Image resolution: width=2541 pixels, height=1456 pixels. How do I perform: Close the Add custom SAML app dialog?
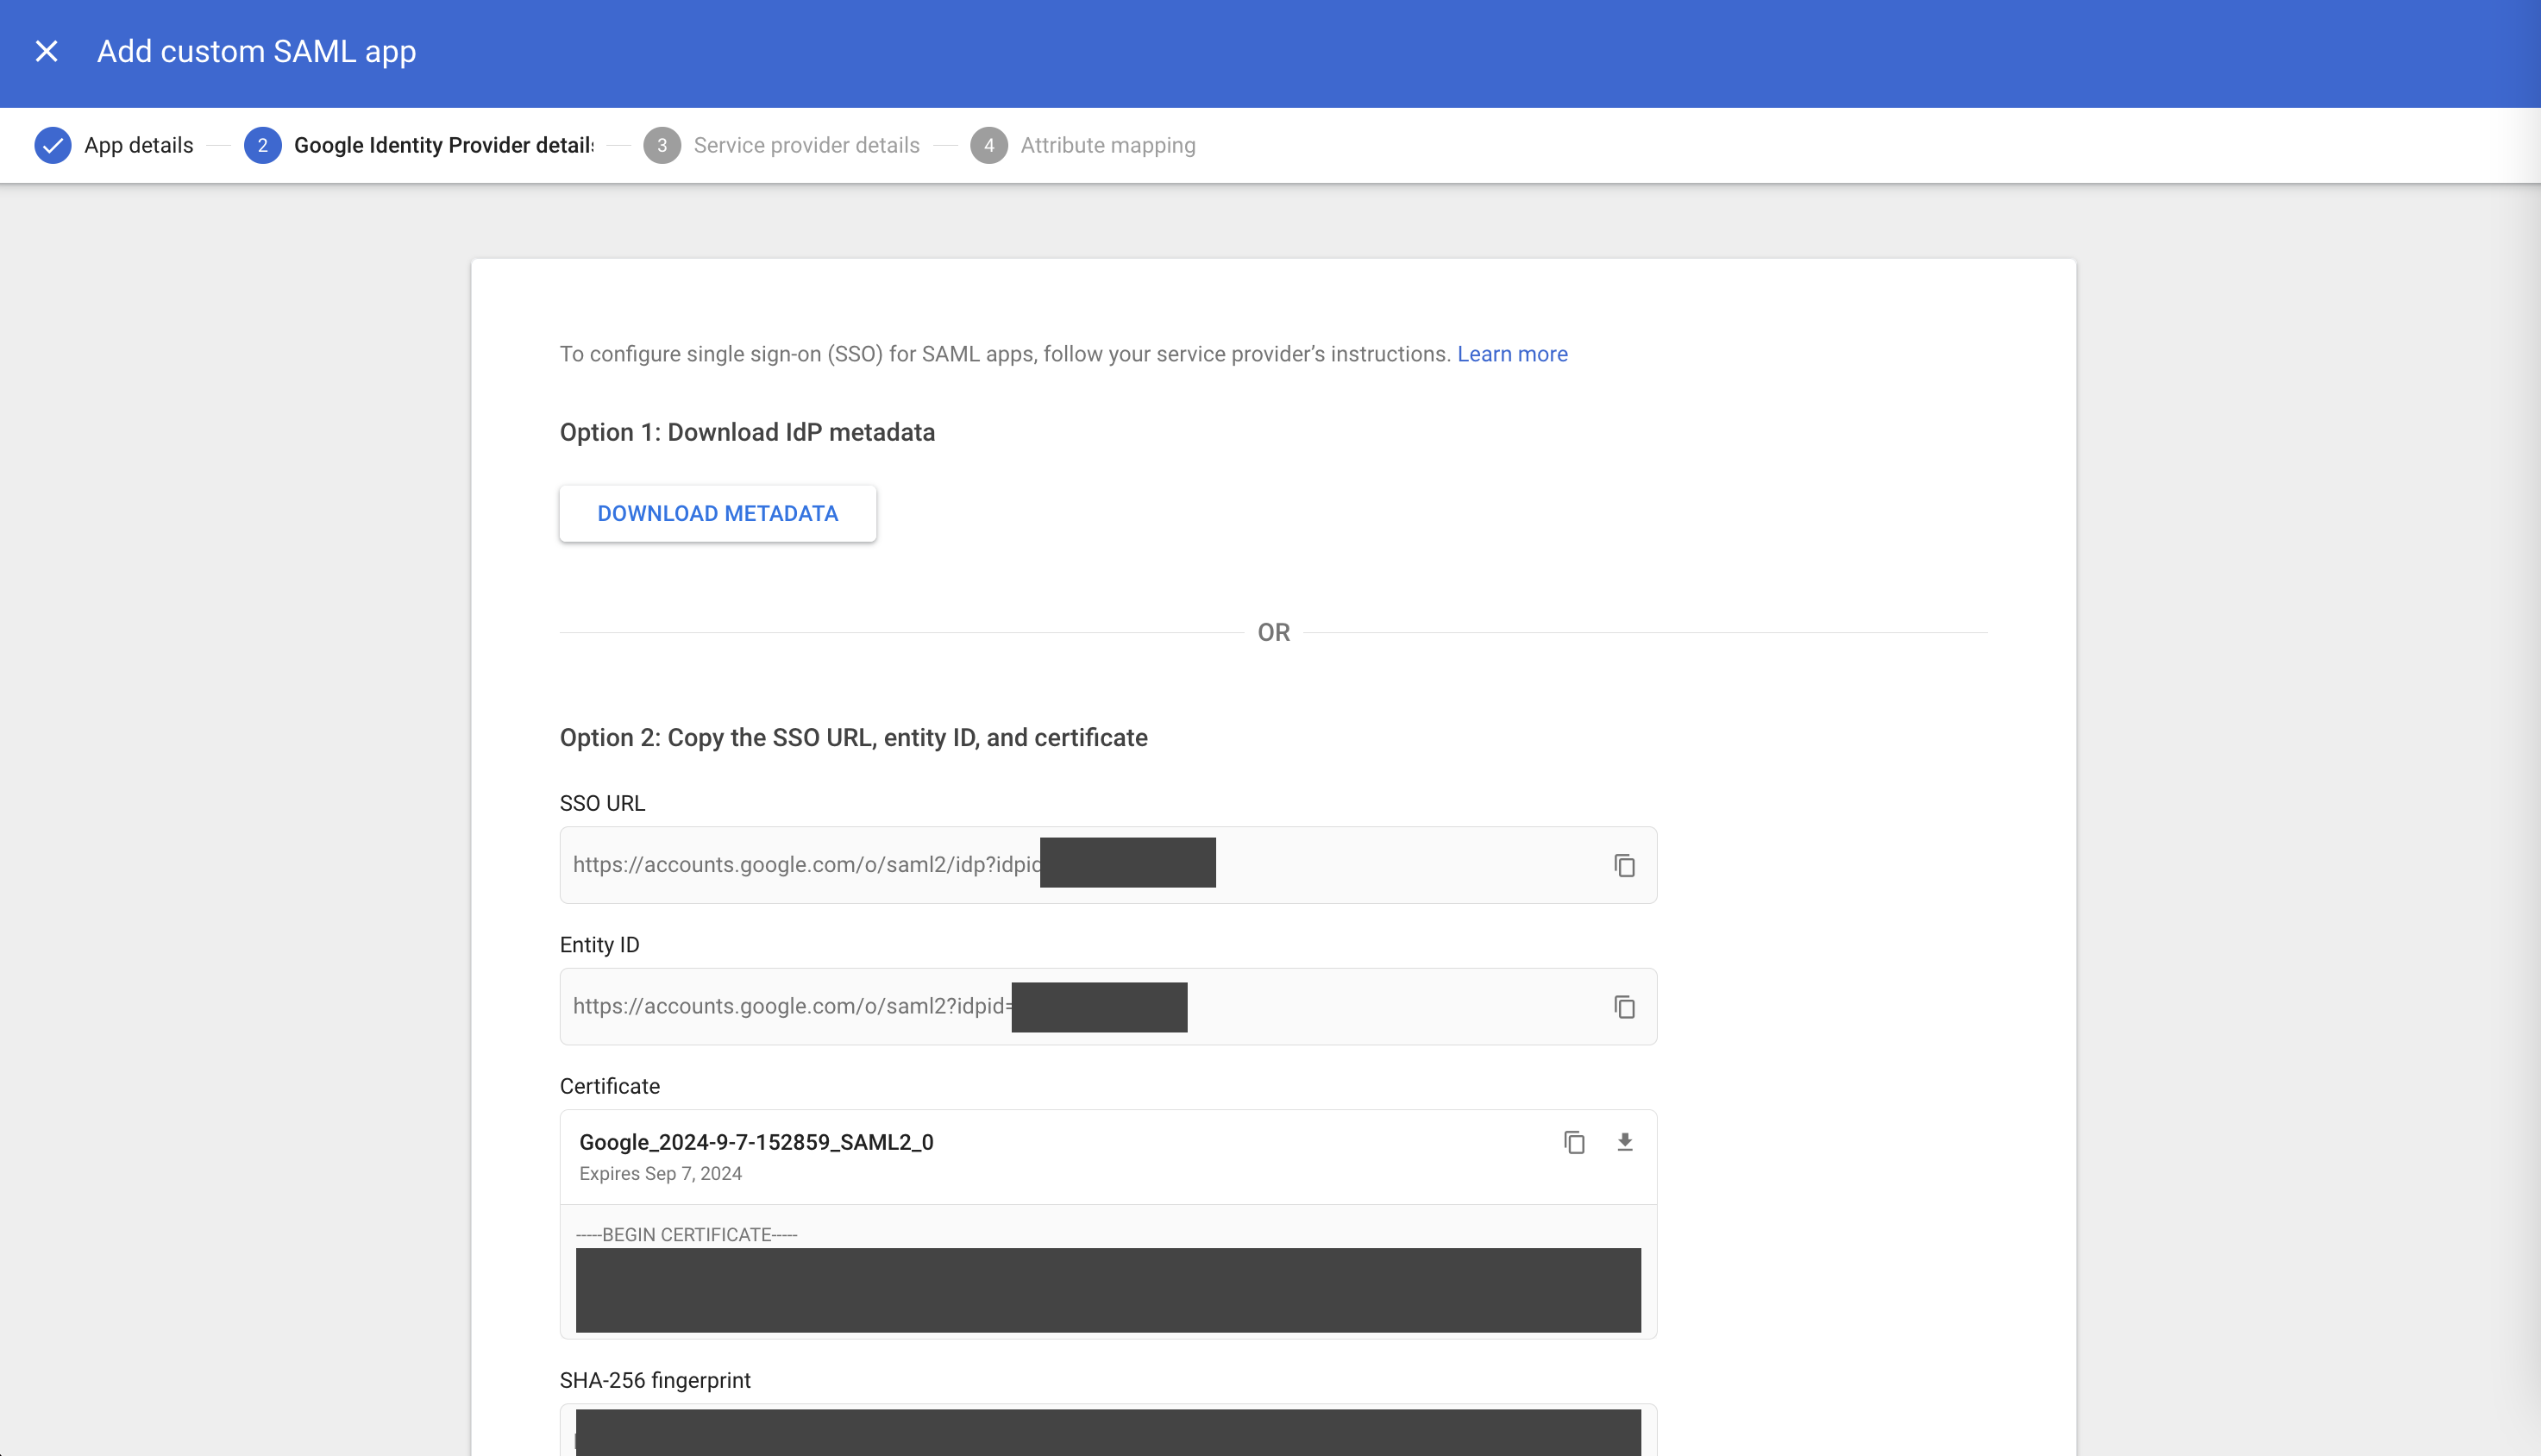(x=46, y=51)
